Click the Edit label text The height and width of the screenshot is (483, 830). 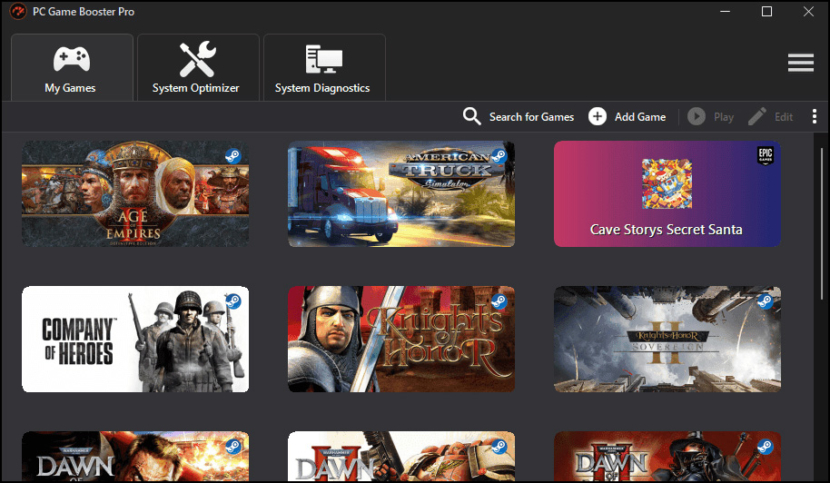tap(783, 117)
